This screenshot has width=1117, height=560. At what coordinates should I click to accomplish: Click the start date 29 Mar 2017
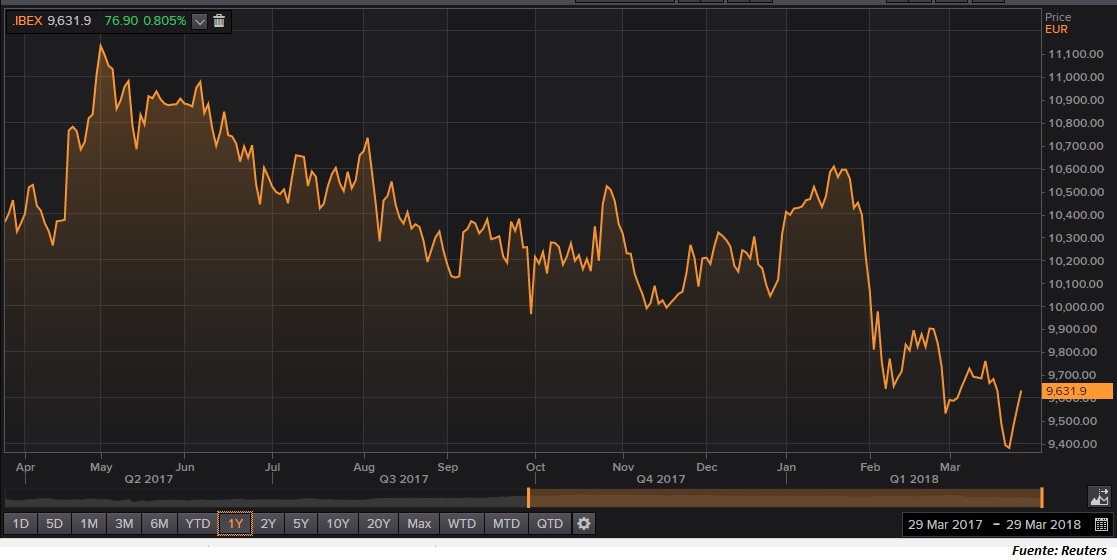coord(945,524)
